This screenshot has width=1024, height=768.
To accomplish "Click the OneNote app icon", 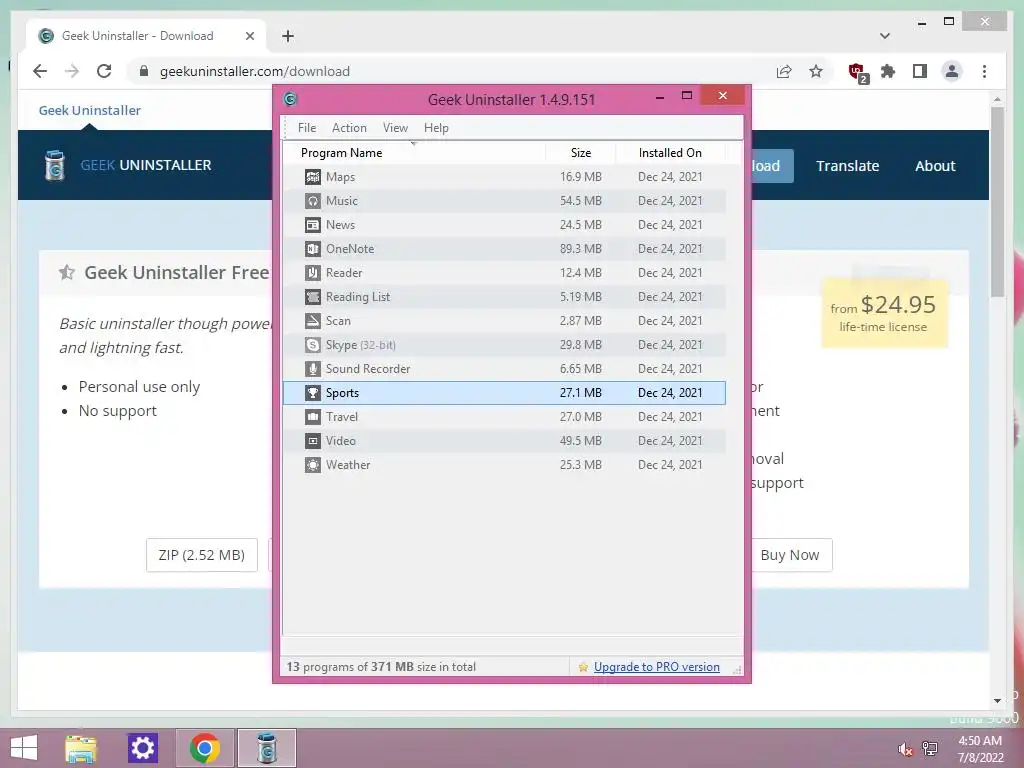I will [313, 249].
